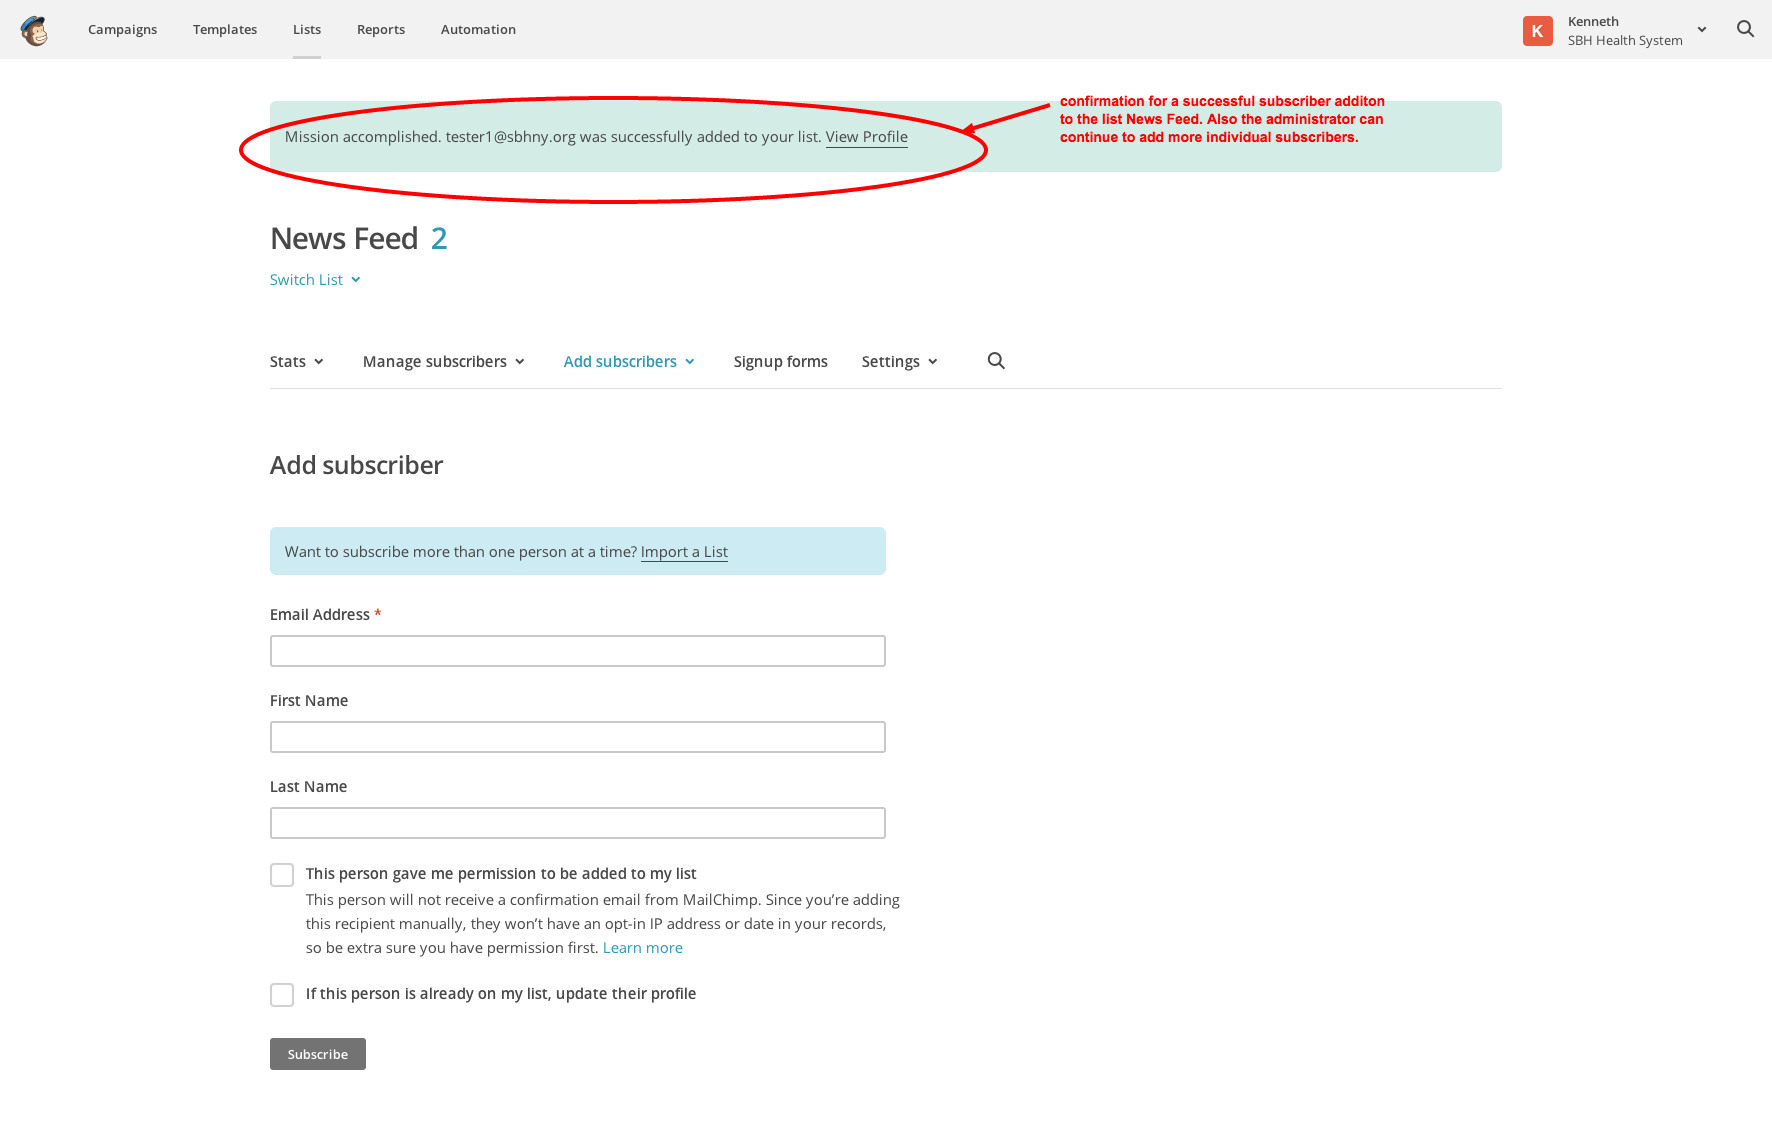Click the MailChimp monkey logo
The image size is (1772, 1134).
[x=34, y=30]
